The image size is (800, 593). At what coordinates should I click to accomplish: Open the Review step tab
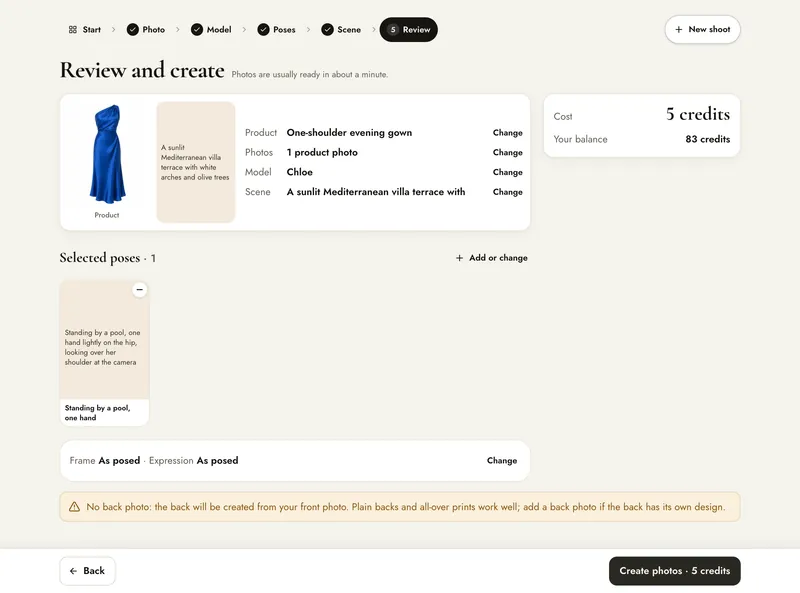tap(409, 30)
